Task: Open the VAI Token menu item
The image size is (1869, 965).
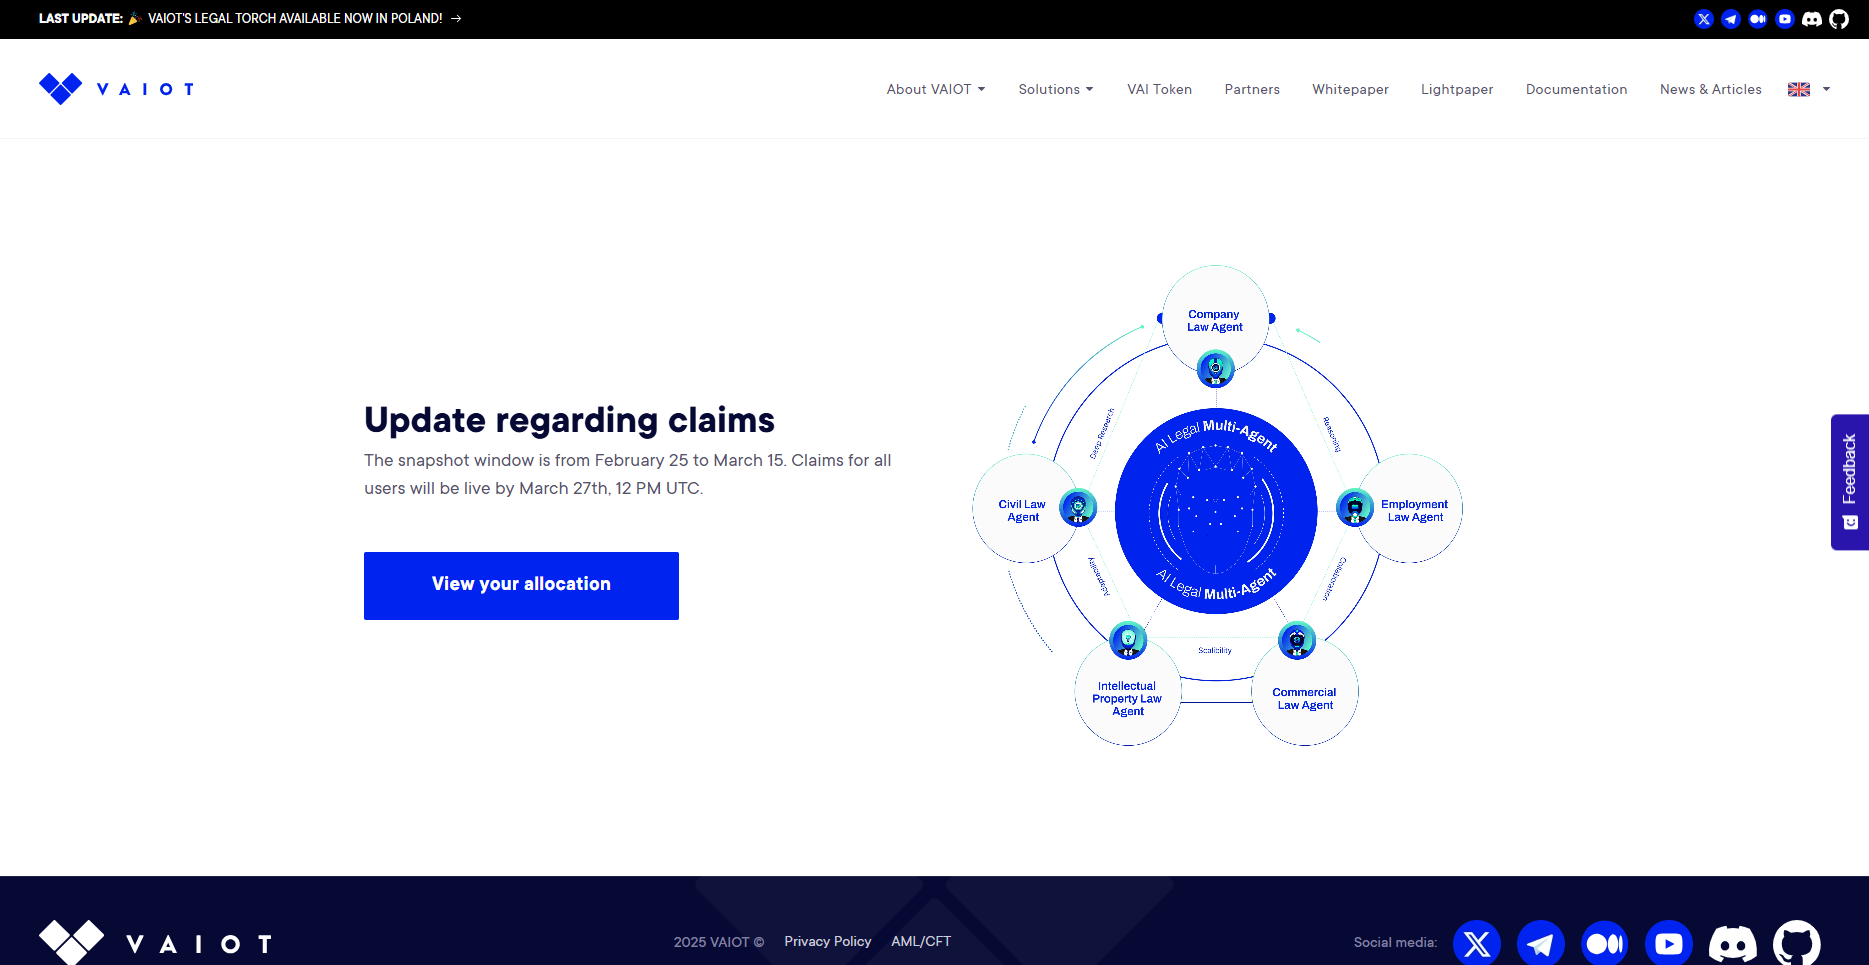Action: pyautogui.click(x=1160, y=89)
